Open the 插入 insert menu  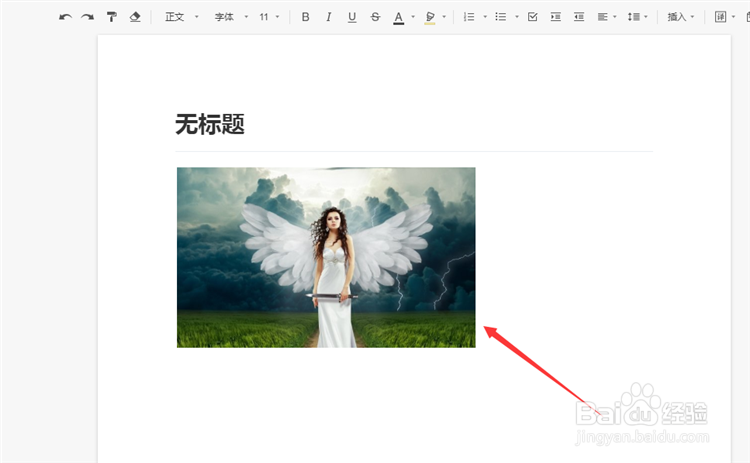tap(681, 17)
